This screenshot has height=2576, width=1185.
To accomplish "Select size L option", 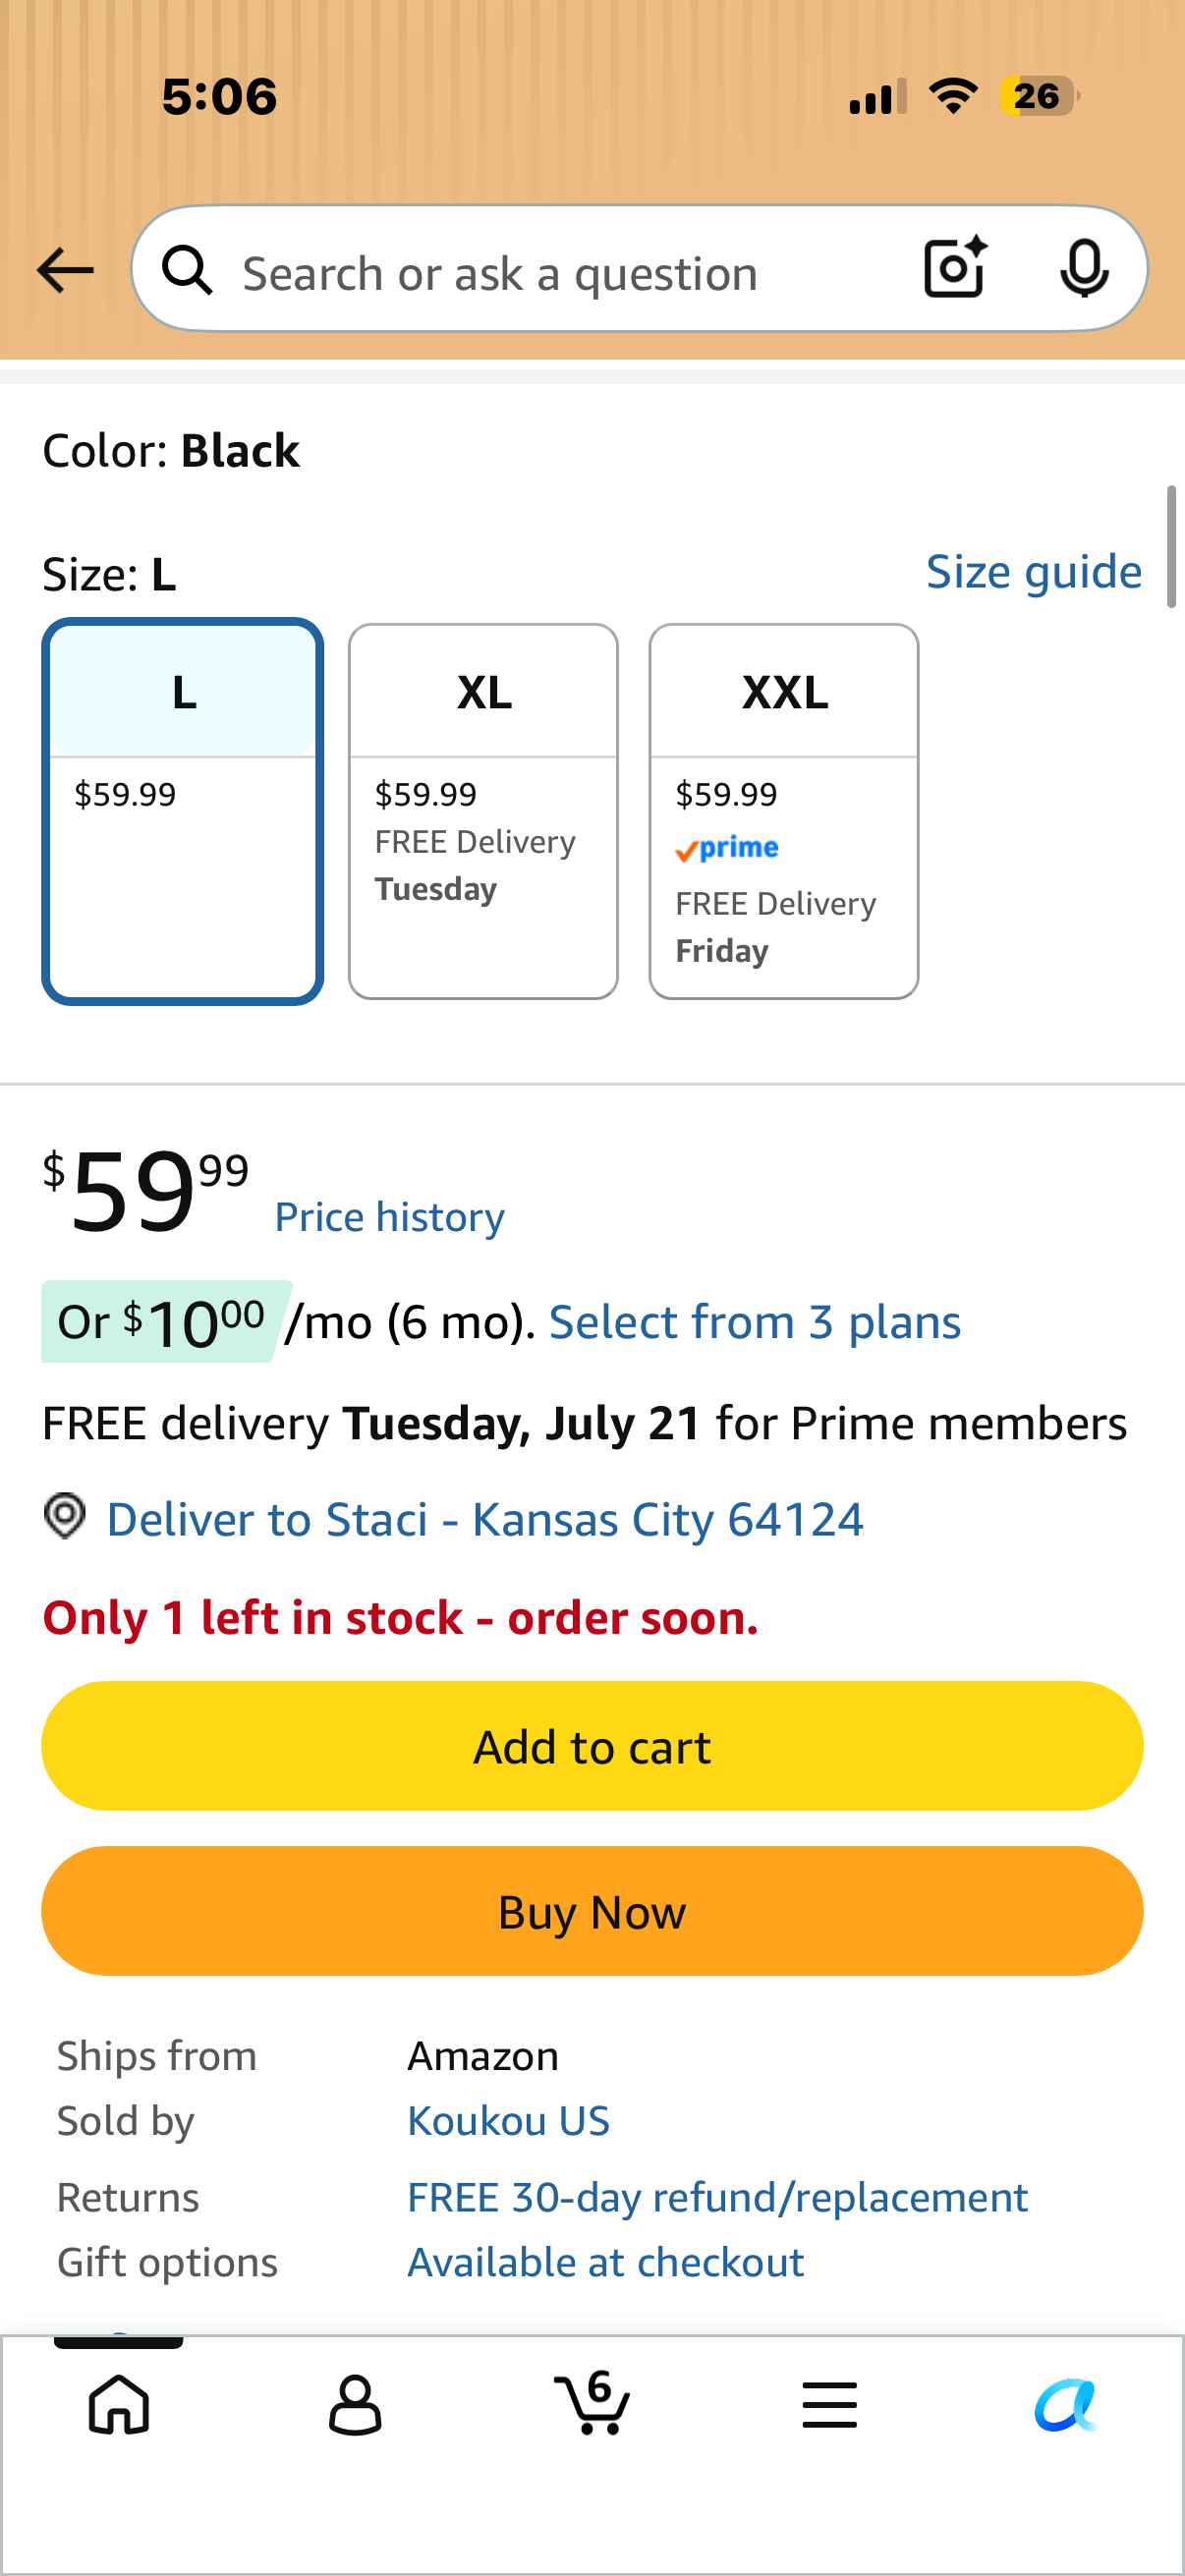I will tap(183, 811).
